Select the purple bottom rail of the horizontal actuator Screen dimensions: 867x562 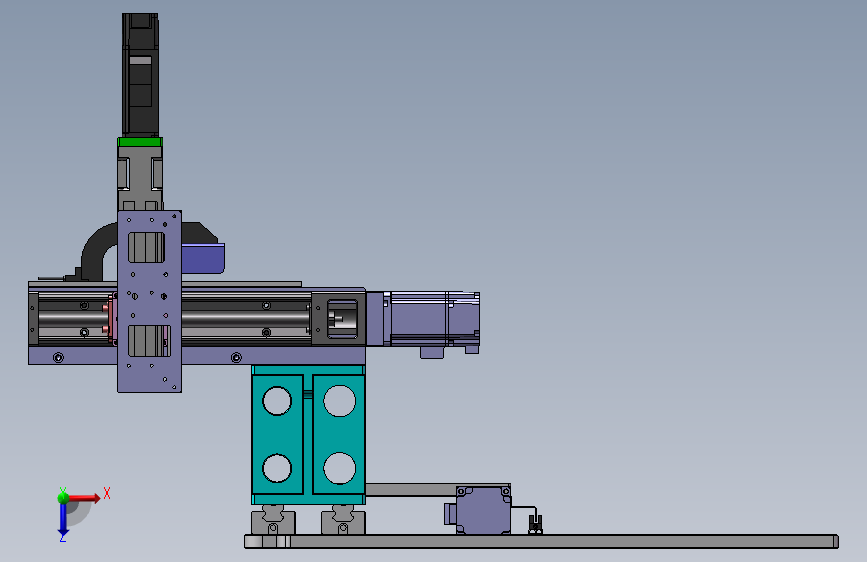click(x=196, y=356)
